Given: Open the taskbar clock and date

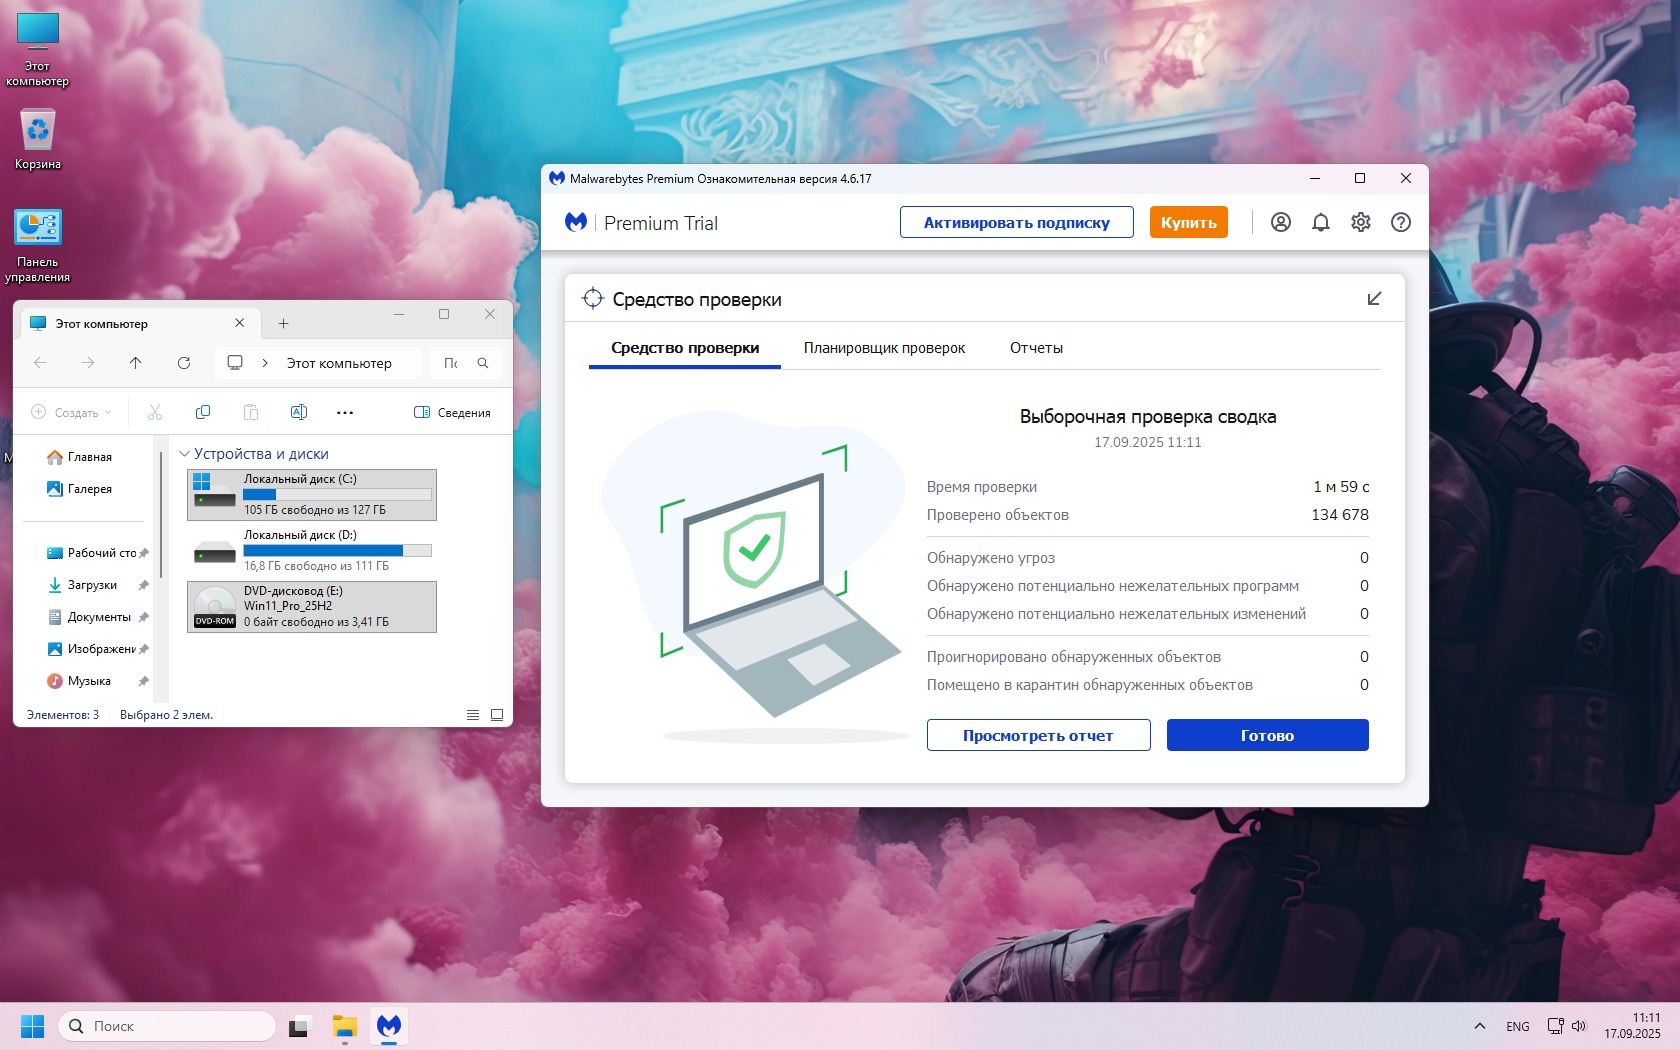Looking at the screenshot, I should [1632, 1026].
